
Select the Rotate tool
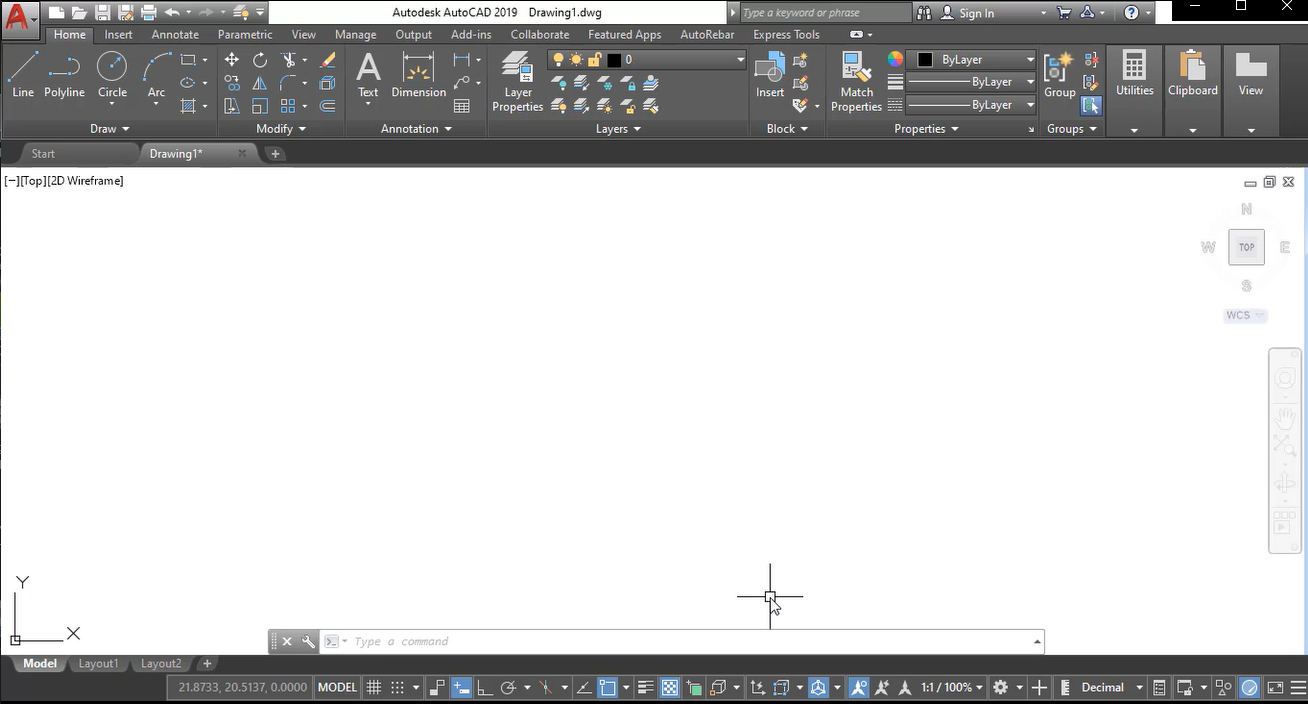pyautogui.click(x=260, y=60)
